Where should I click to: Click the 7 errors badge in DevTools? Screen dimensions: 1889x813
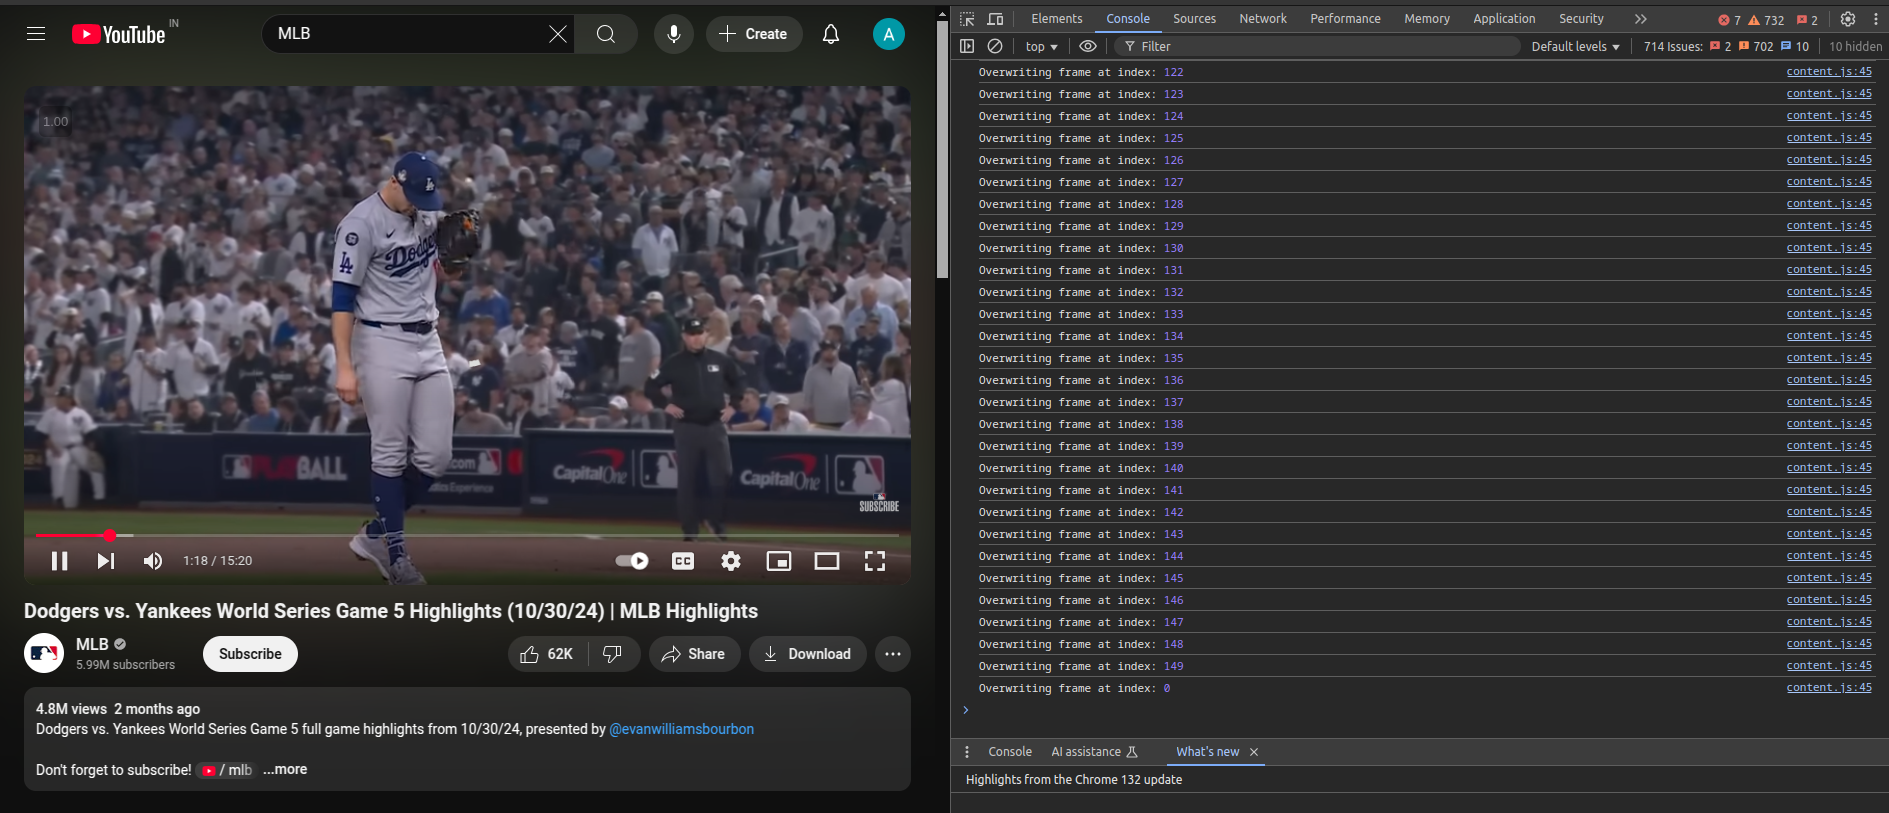1729,20
